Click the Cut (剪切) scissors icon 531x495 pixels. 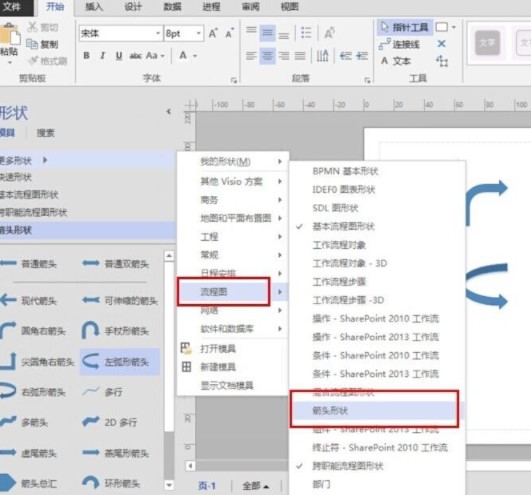click(x=33, y=27)
